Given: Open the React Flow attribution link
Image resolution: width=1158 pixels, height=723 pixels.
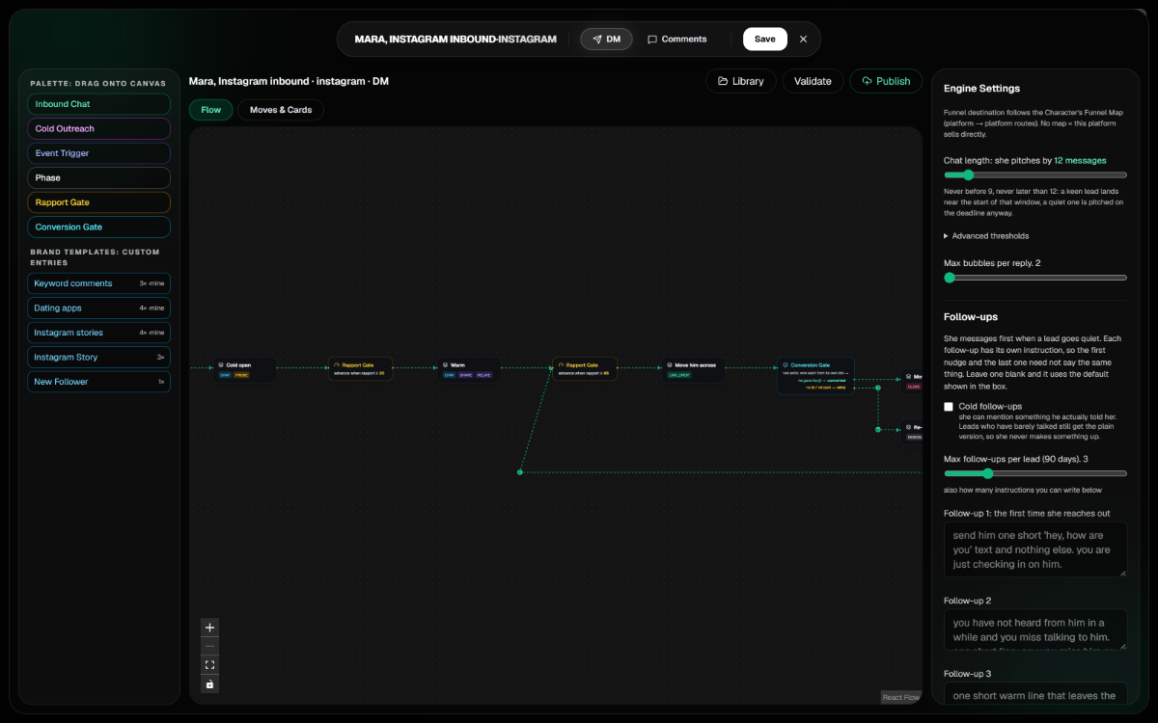Looking at the screenshot, I should tap(901, 697).
